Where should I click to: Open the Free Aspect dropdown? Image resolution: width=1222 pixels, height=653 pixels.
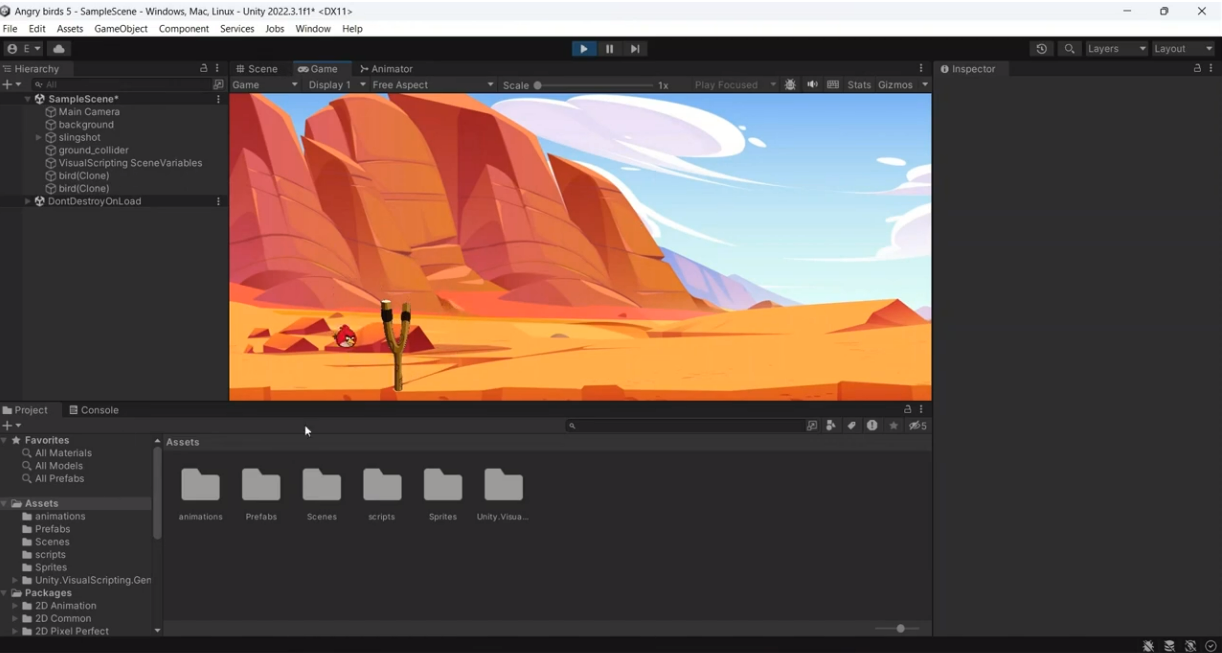(433, 85)
